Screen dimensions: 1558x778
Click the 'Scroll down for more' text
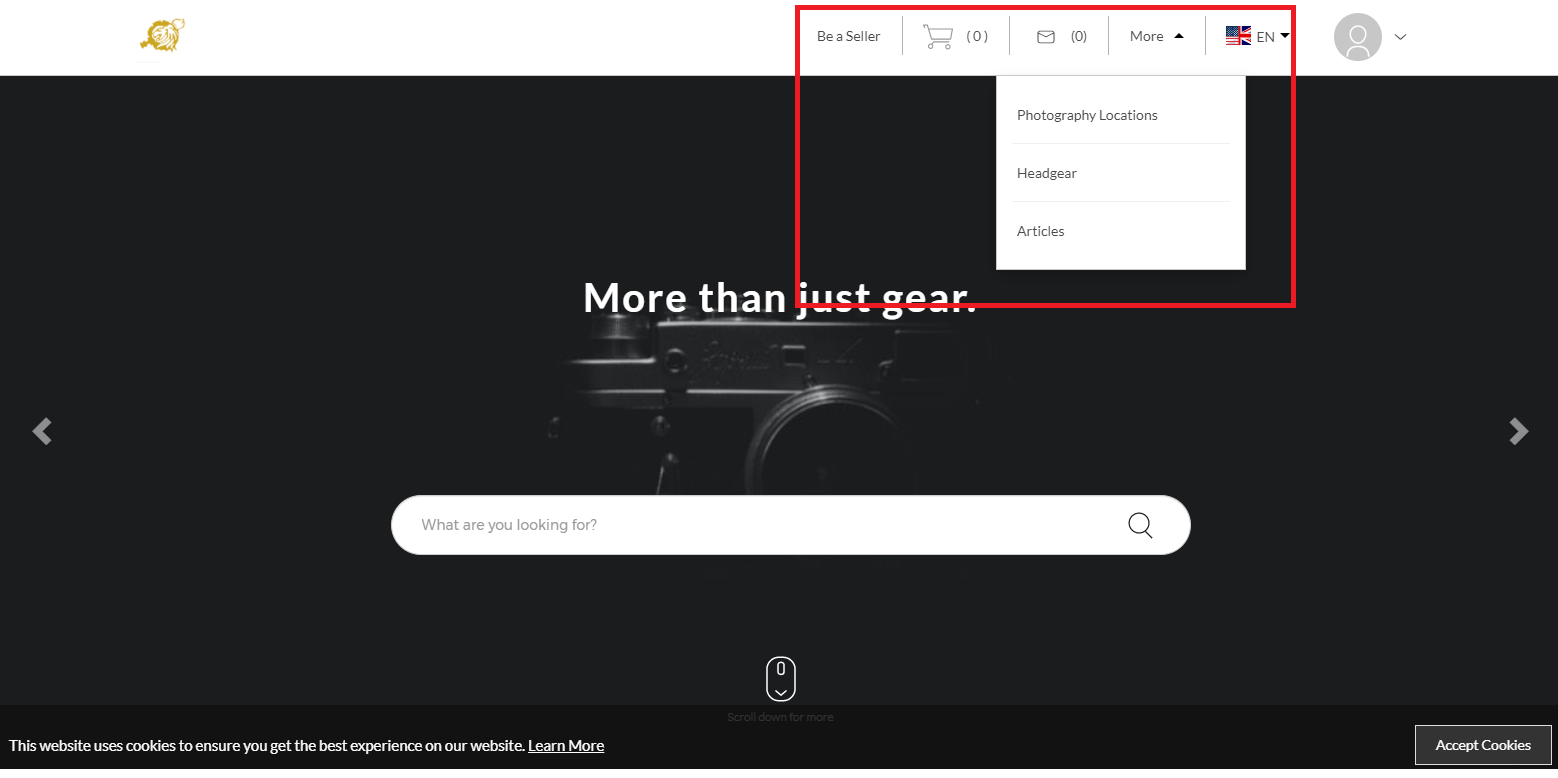pos(780,717)
